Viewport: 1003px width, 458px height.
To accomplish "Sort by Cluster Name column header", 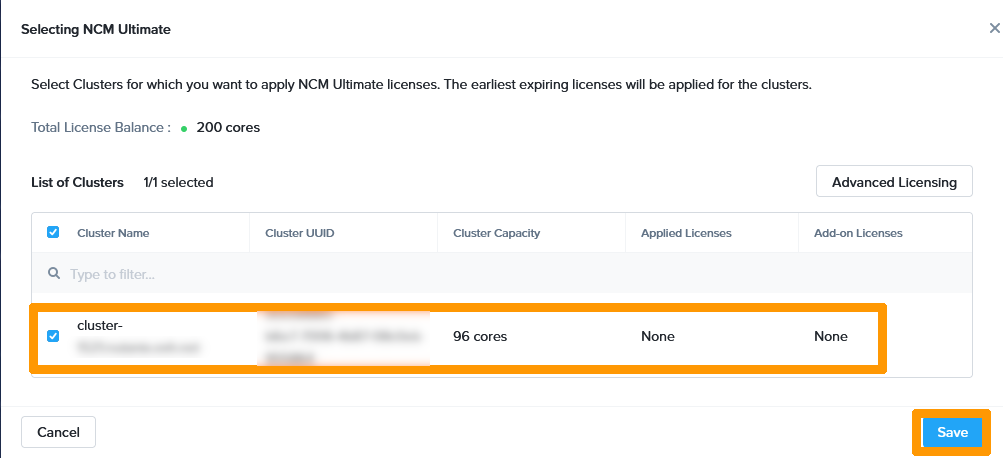I will 113,233.
